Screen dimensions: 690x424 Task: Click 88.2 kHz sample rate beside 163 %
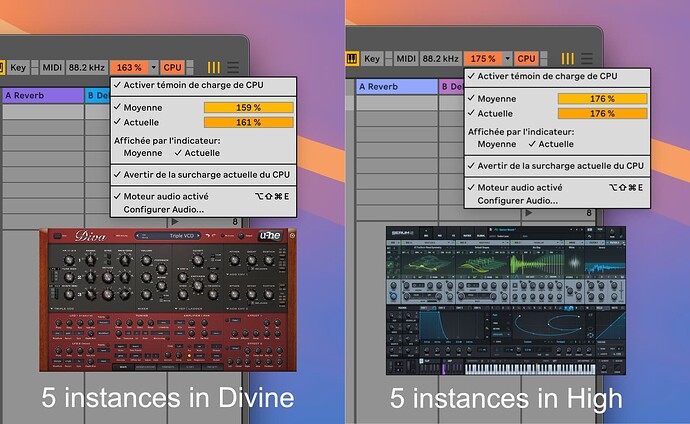pos(86,67)
